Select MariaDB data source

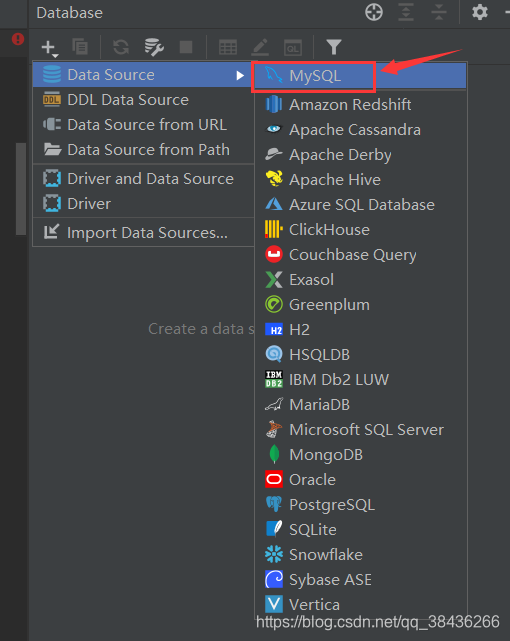(360, 404)
